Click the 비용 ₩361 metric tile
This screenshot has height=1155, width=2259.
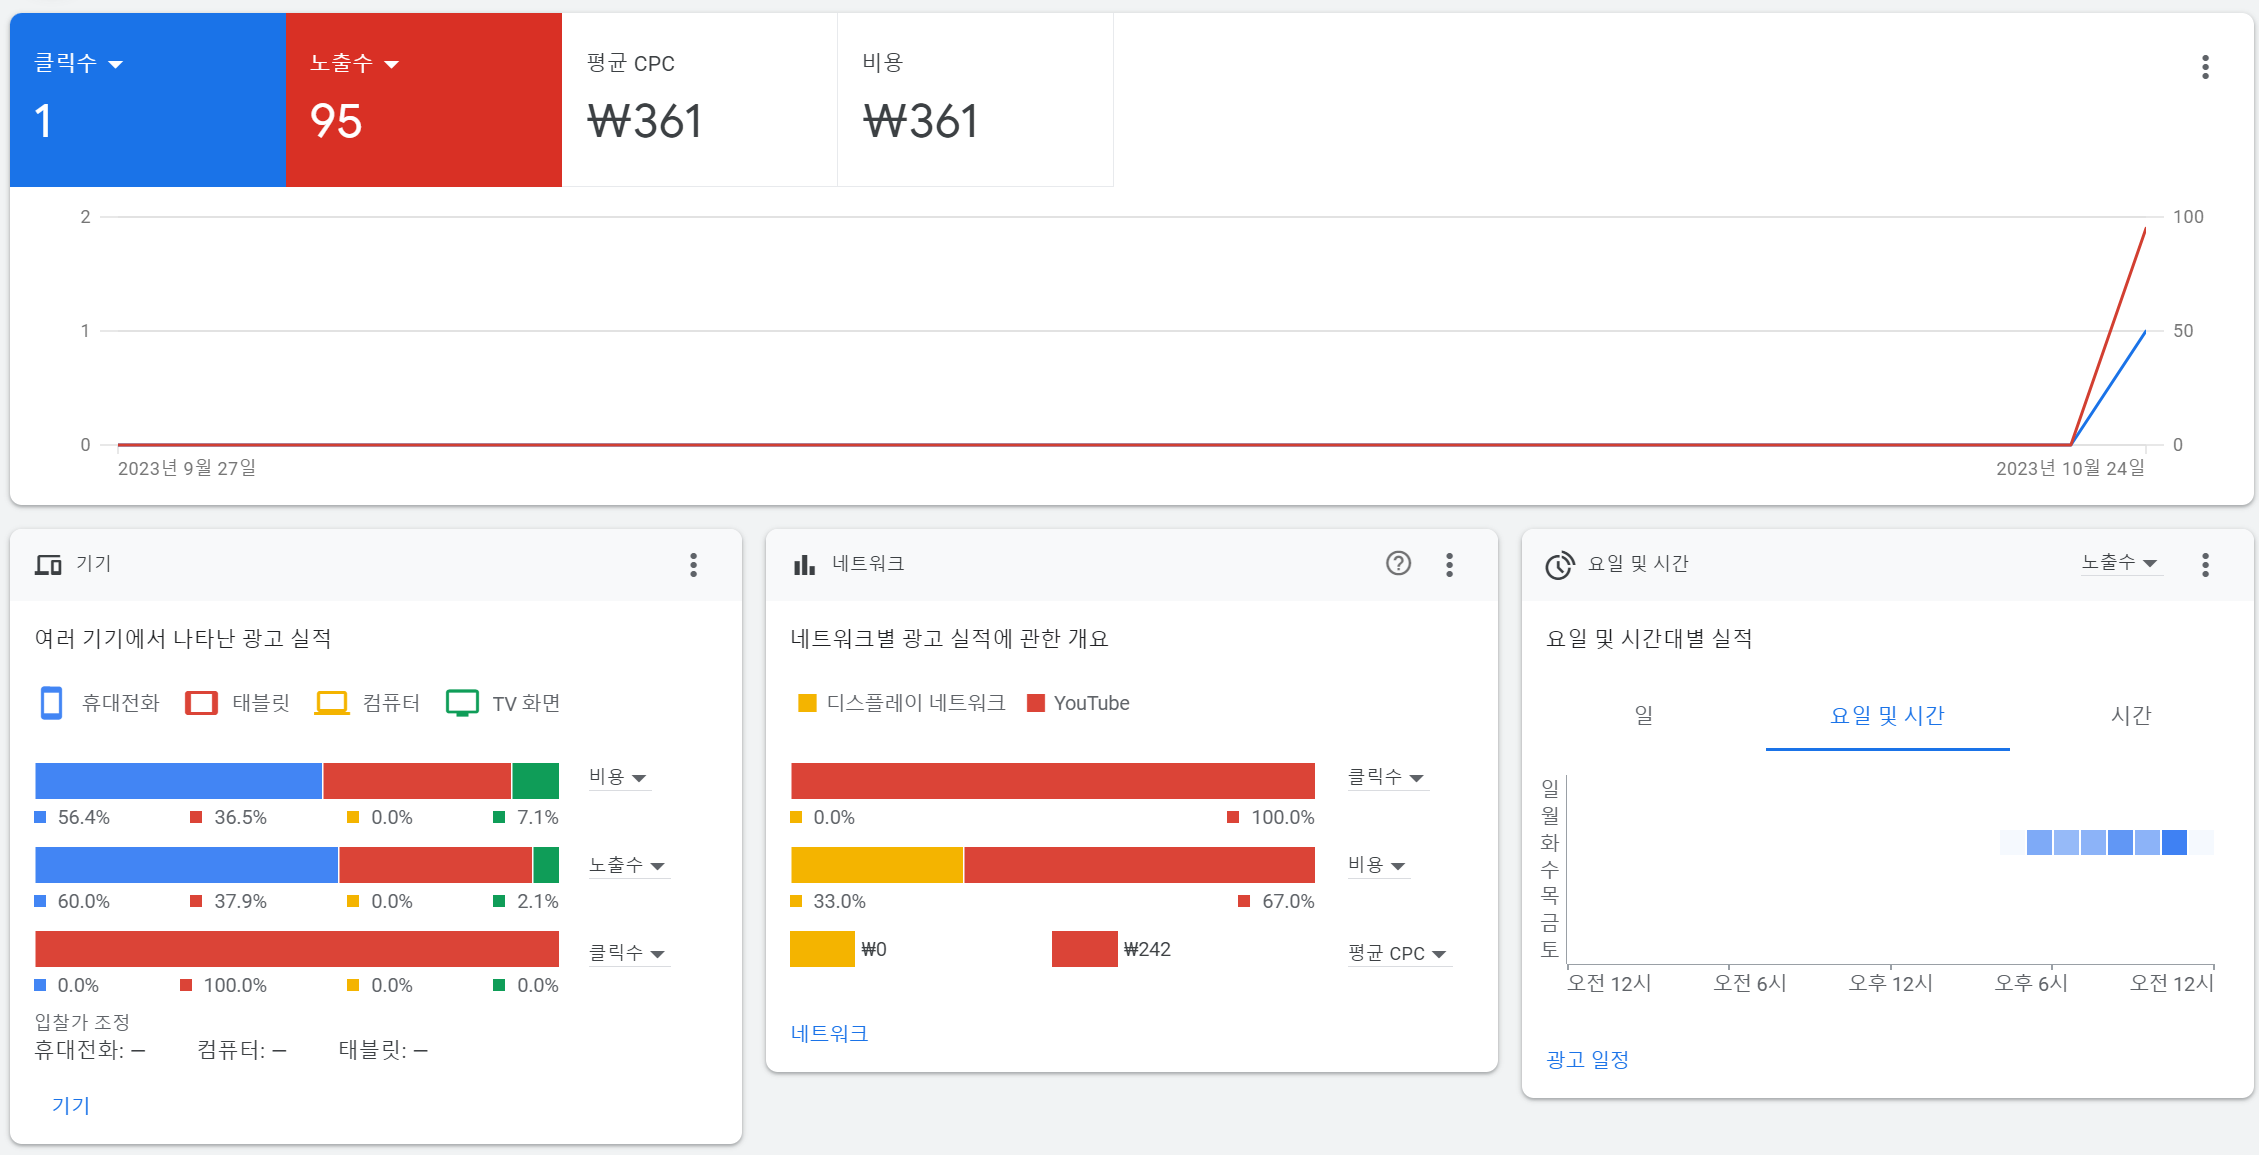[x=974, y=100]
